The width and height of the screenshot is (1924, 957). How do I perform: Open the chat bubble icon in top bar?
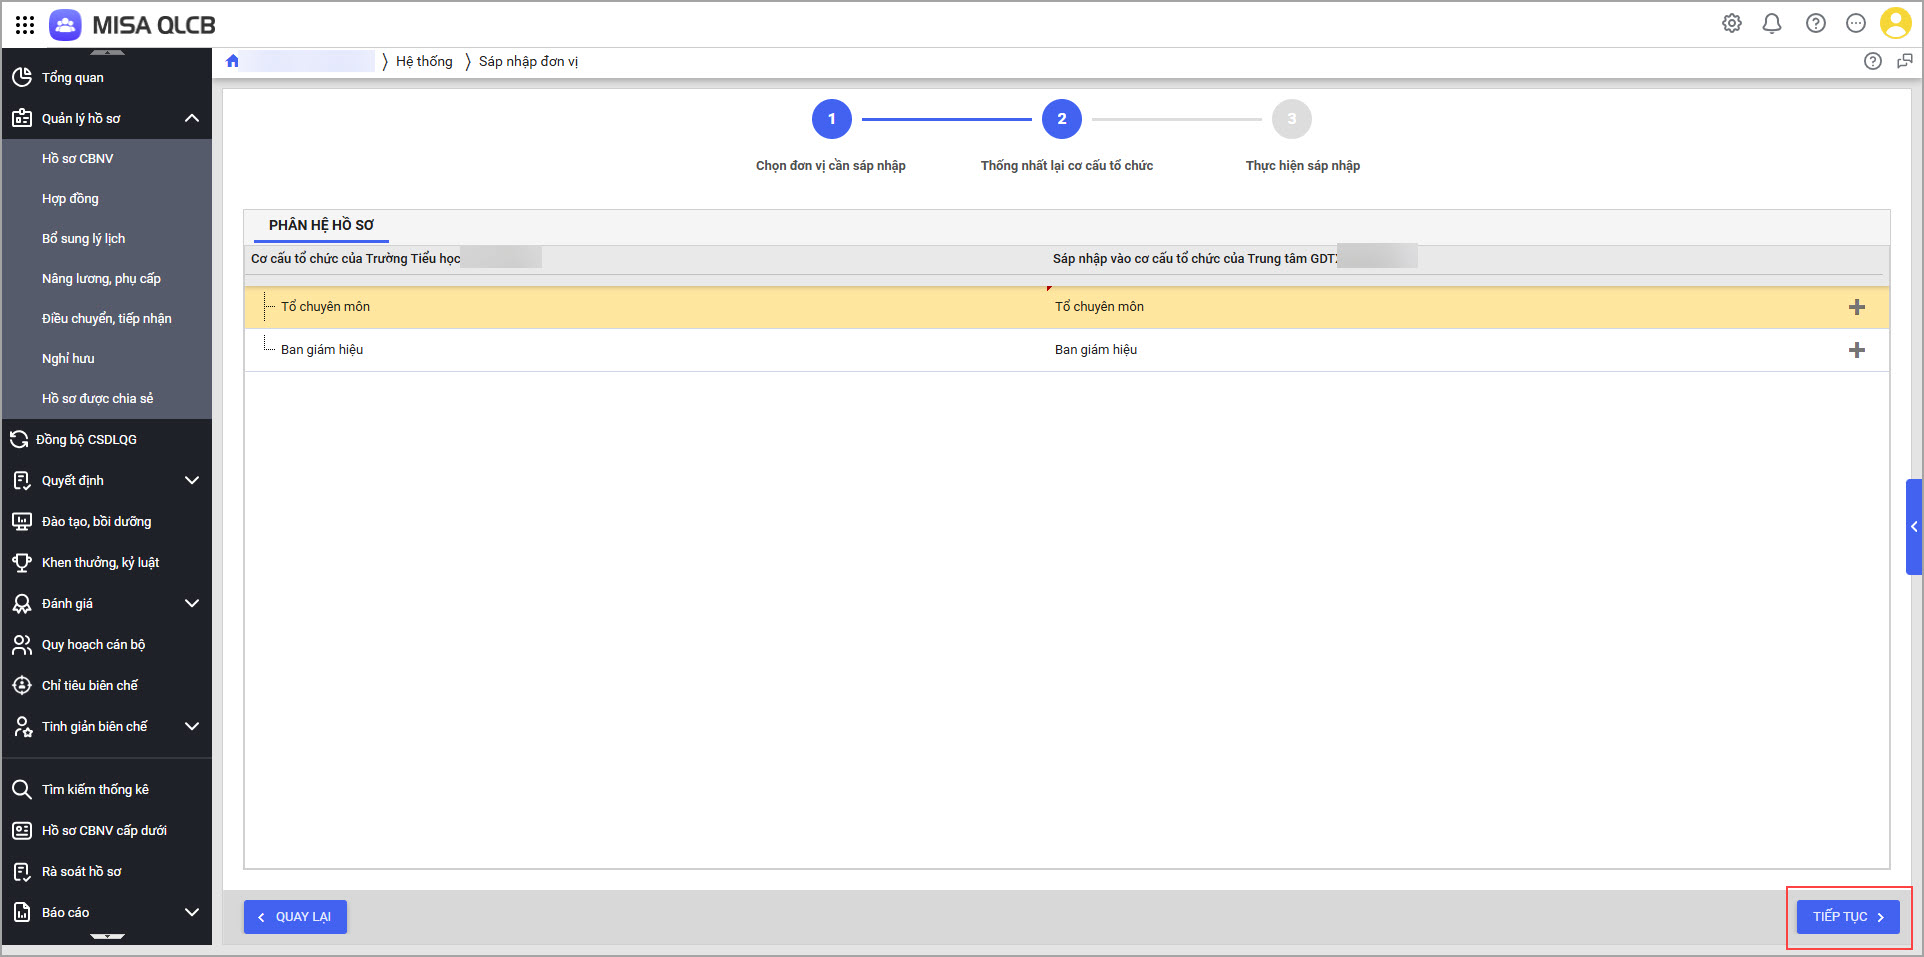click(1856, 23)
